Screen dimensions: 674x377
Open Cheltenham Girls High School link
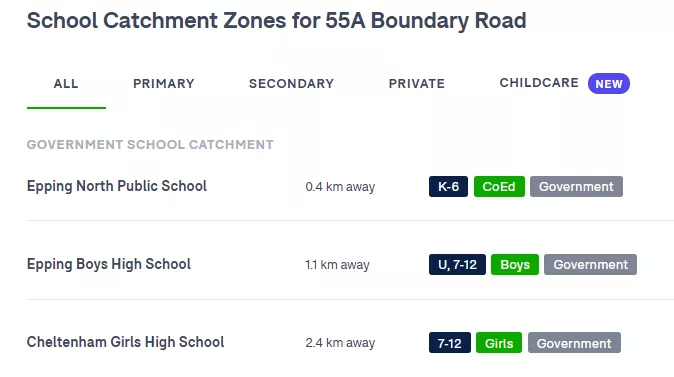point(126,342)
